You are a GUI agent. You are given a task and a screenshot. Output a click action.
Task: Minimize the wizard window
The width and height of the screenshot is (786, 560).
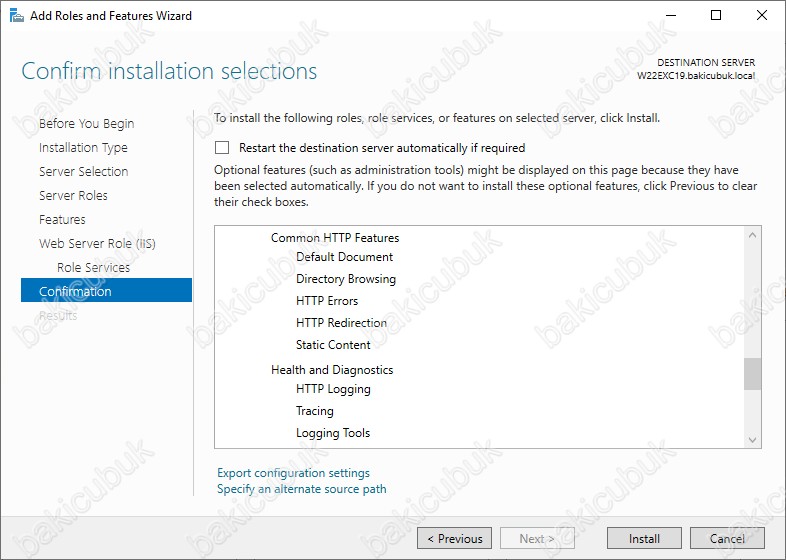(671, 16)
